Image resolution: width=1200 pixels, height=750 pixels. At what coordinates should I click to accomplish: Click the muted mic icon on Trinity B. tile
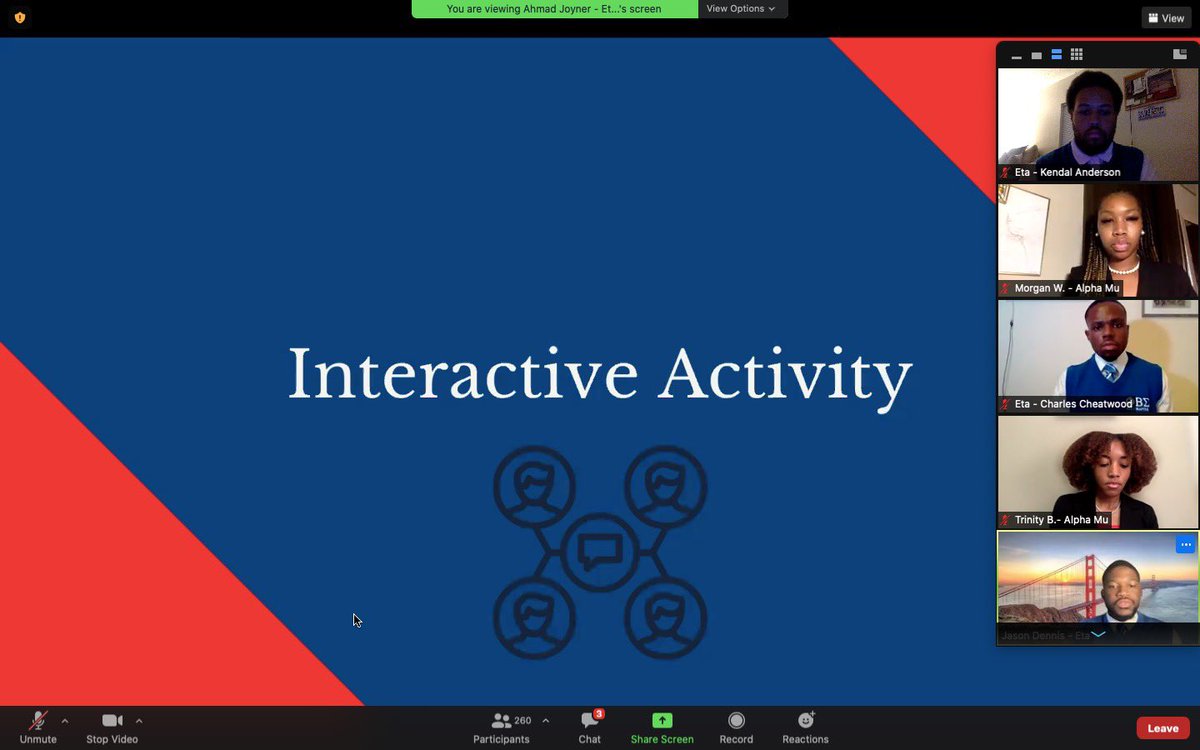1006,521
